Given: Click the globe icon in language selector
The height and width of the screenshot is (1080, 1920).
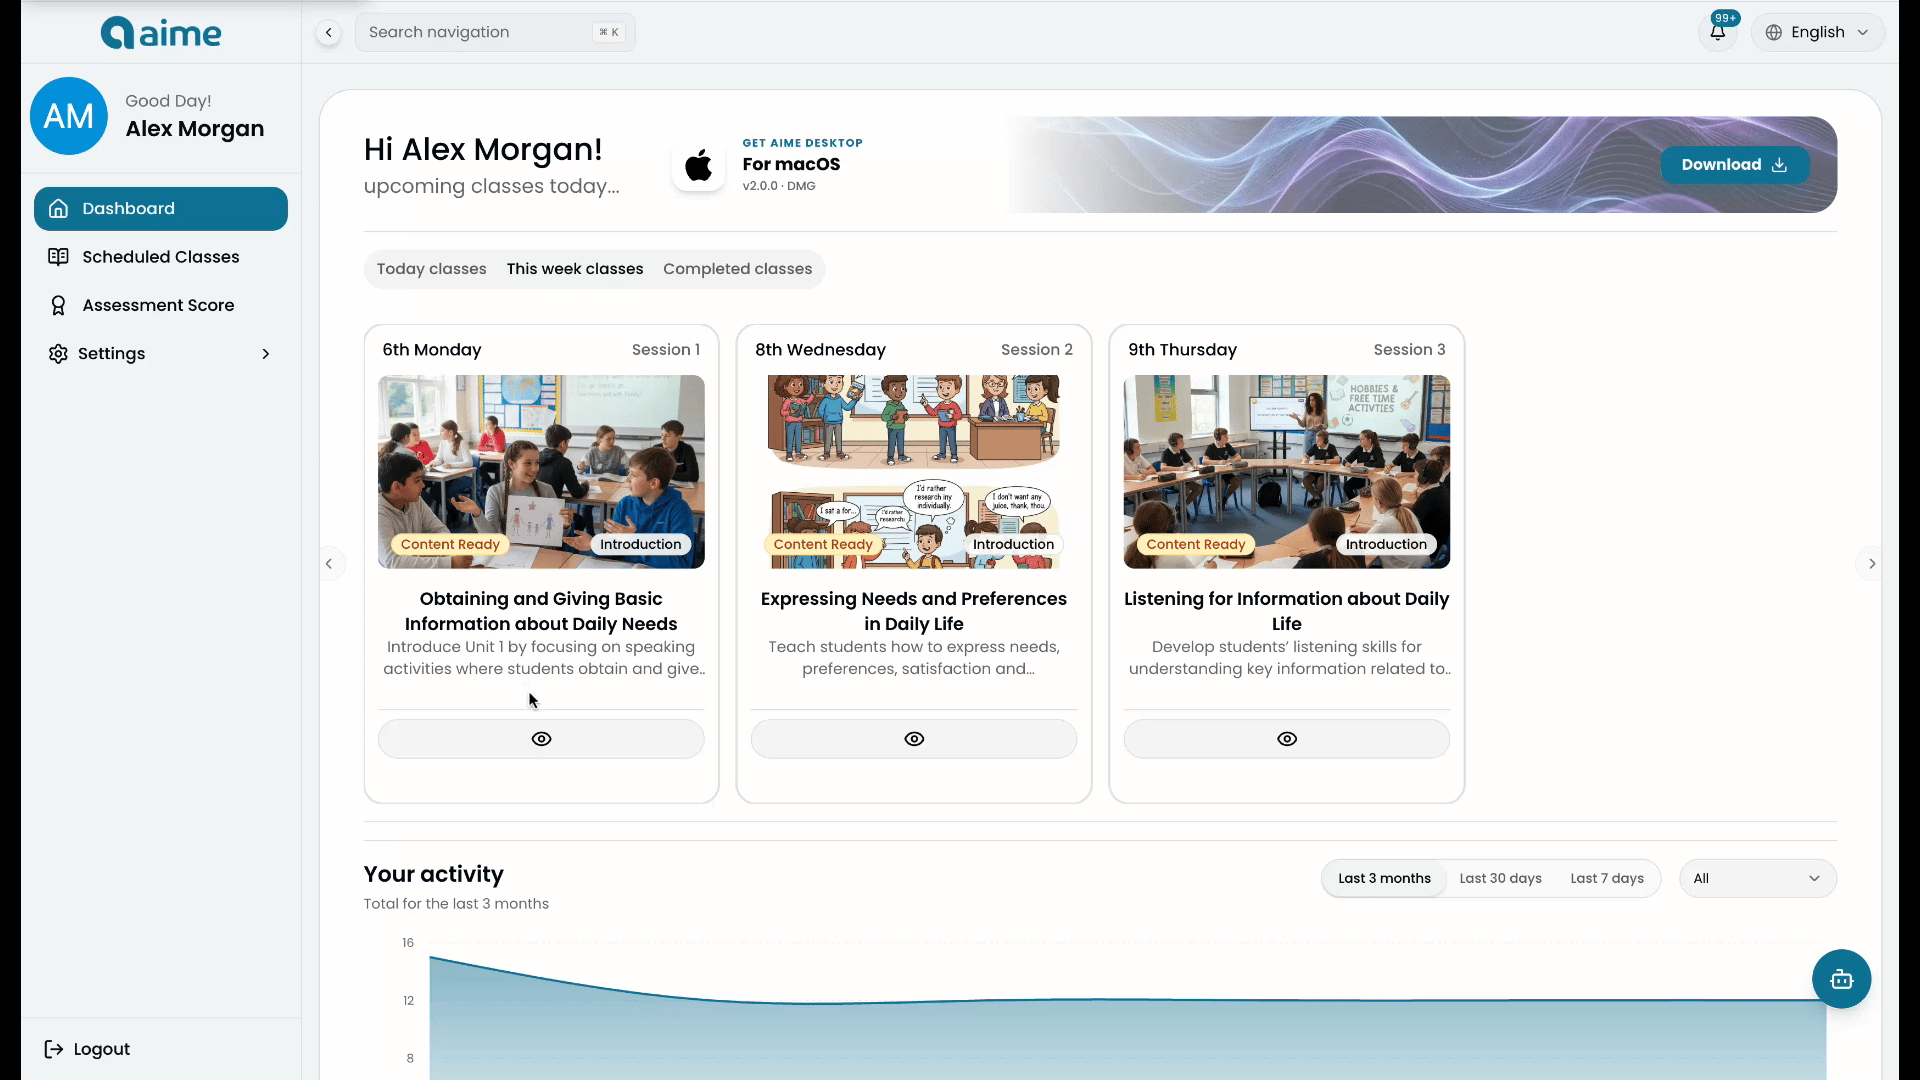Looking at the screenshot, I should [1774, 32].
